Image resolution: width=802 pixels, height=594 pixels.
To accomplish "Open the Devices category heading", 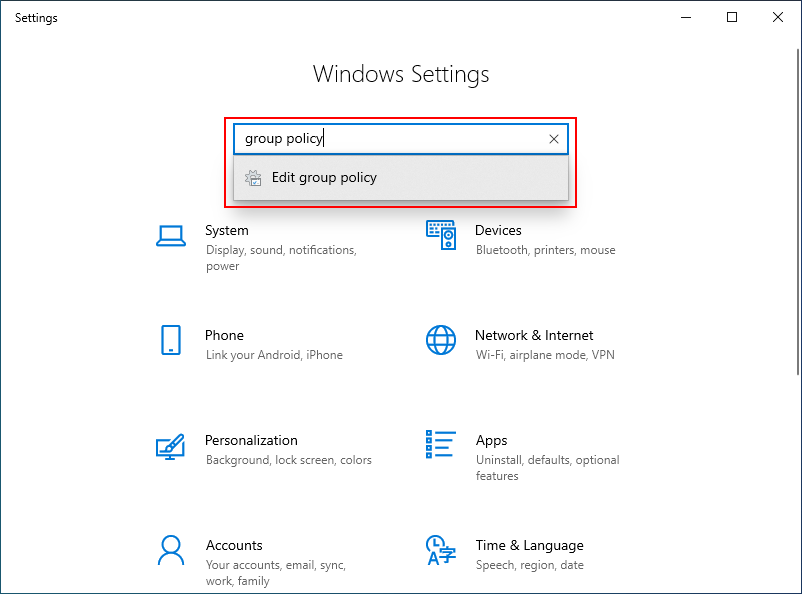I will (x=498, y=230).
